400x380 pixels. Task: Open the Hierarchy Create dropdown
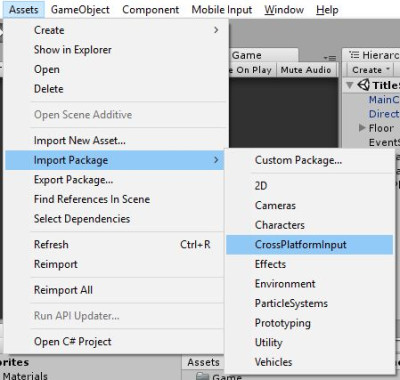[370, 70]
